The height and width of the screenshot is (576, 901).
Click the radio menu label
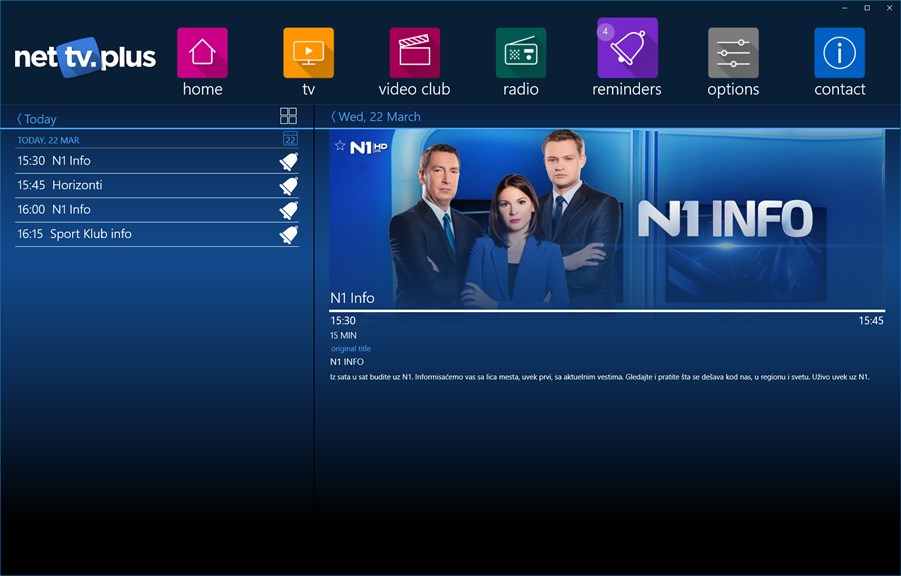point(521,89)
